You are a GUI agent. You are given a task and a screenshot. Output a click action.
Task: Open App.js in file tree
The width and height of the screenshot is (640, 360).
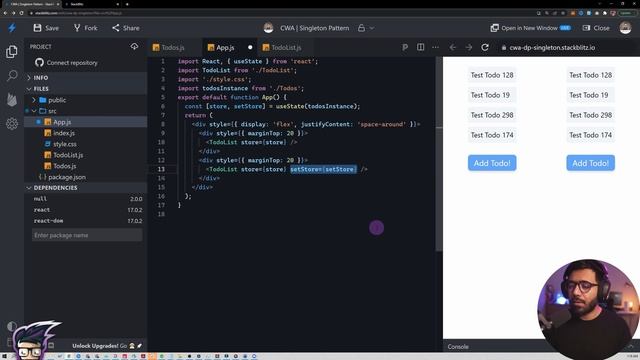(x=86, y=122)
